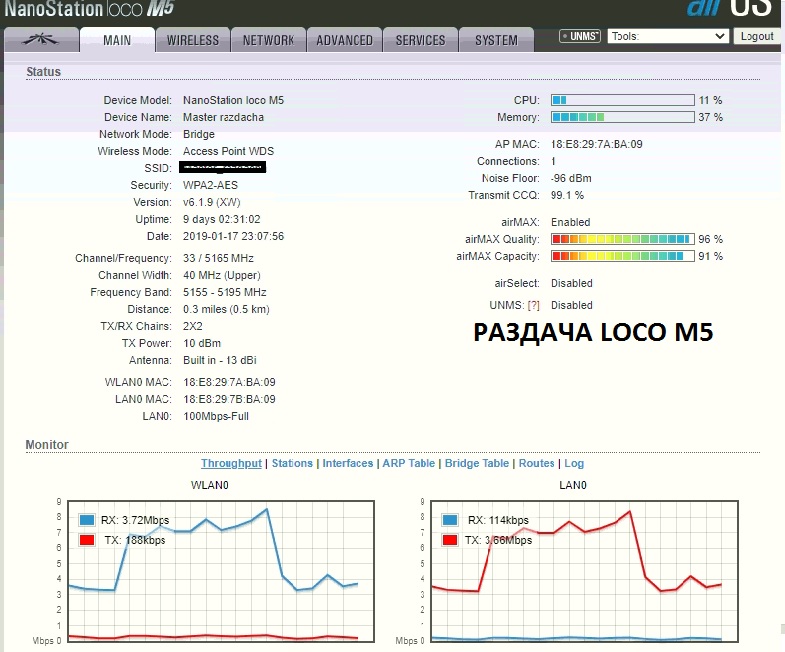This screenshot has width=785, height=652.
Task: Click the blue RX swatch in WLAN0 legend
Action: coord(87,520)
